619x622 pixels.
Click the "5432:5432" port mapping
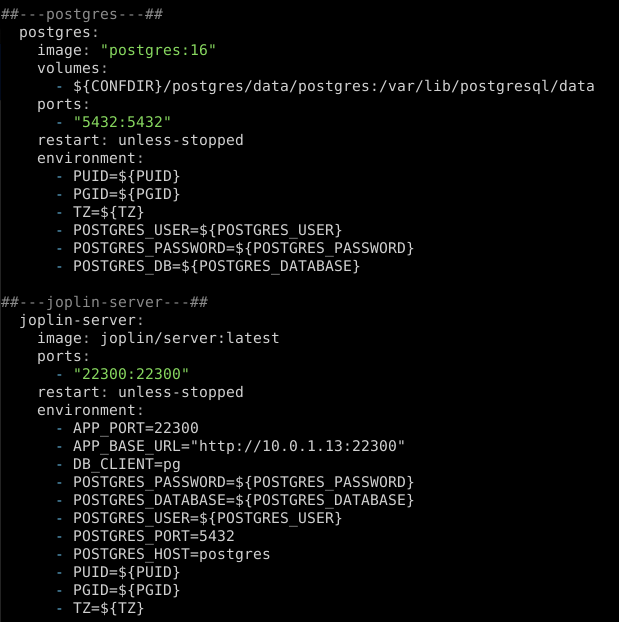click(x=127, y=122)
